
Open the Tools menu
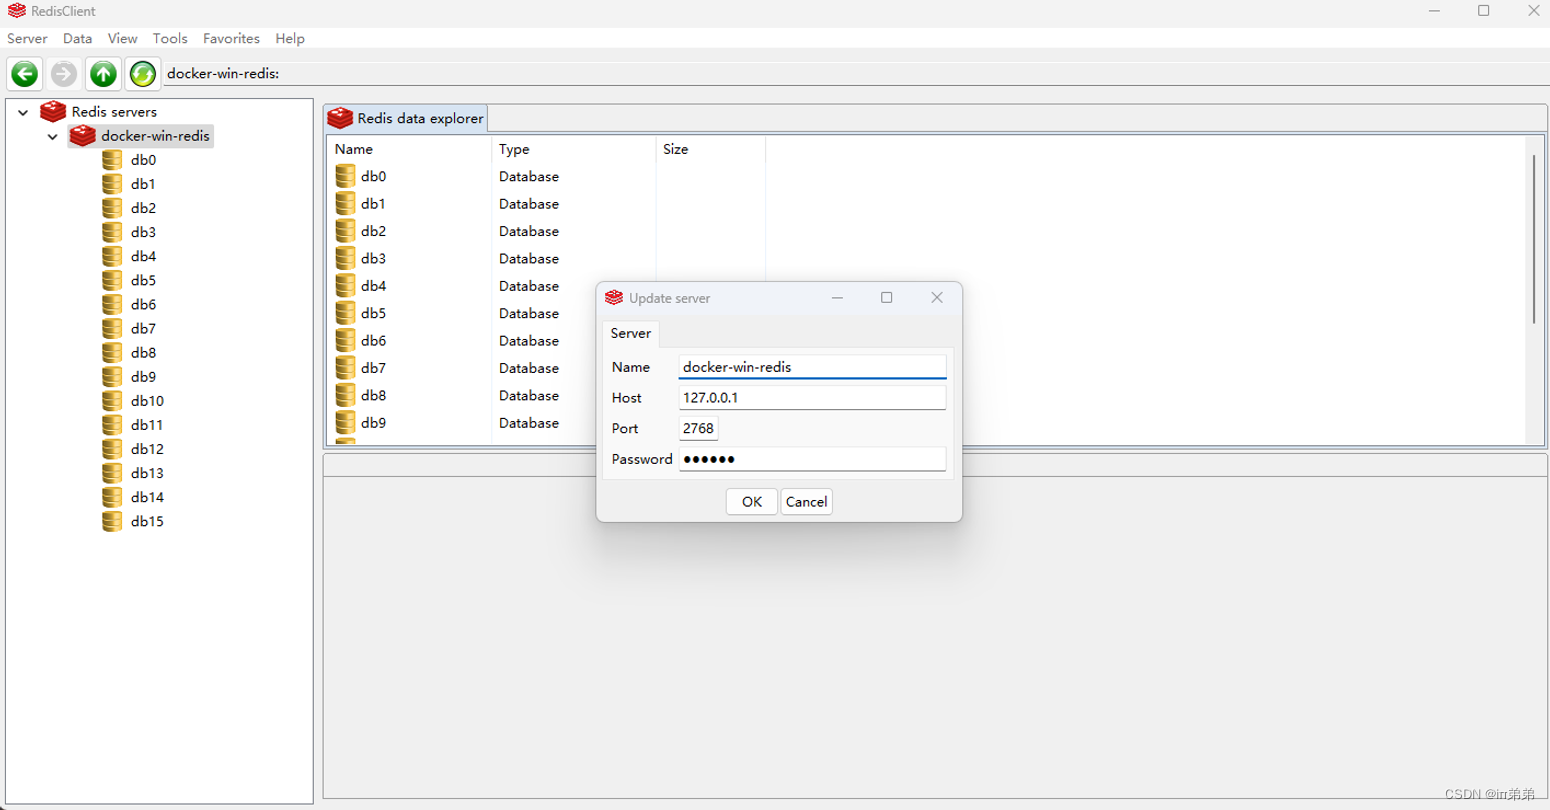(170, 38)
